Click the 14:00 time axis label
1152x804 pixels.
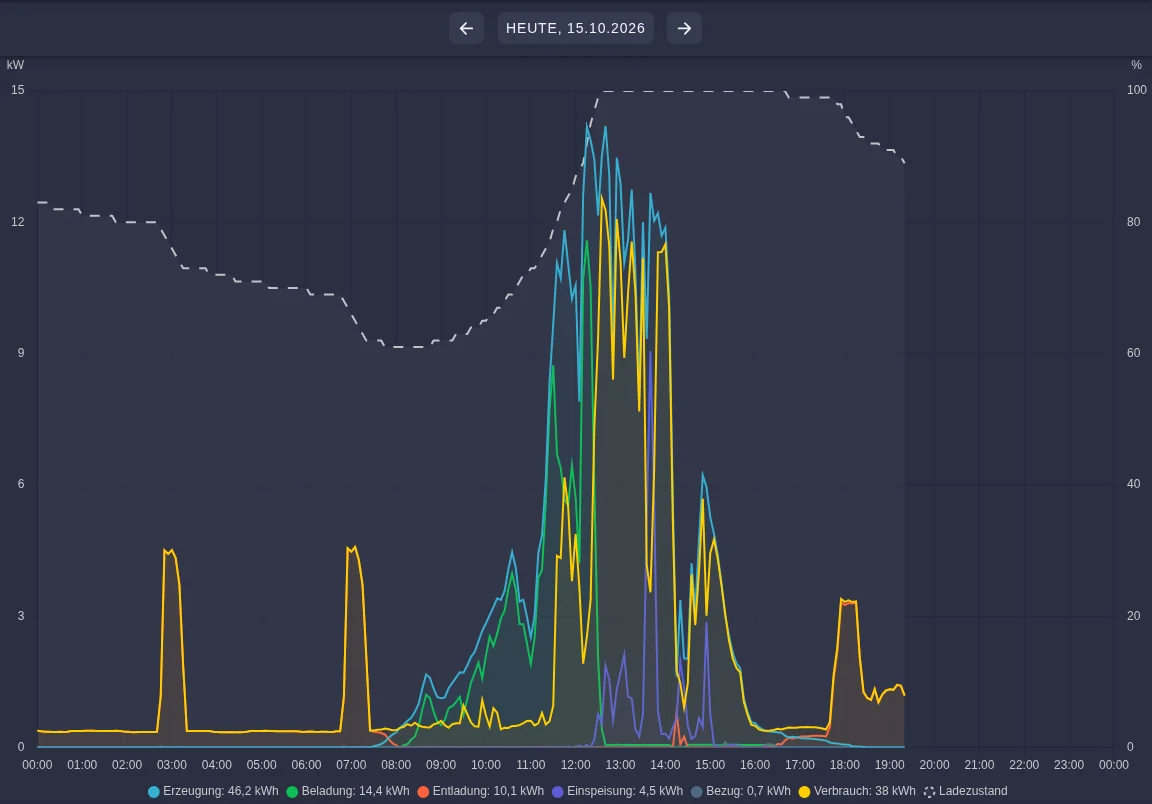pyautogui.click(x=665, y=765)
